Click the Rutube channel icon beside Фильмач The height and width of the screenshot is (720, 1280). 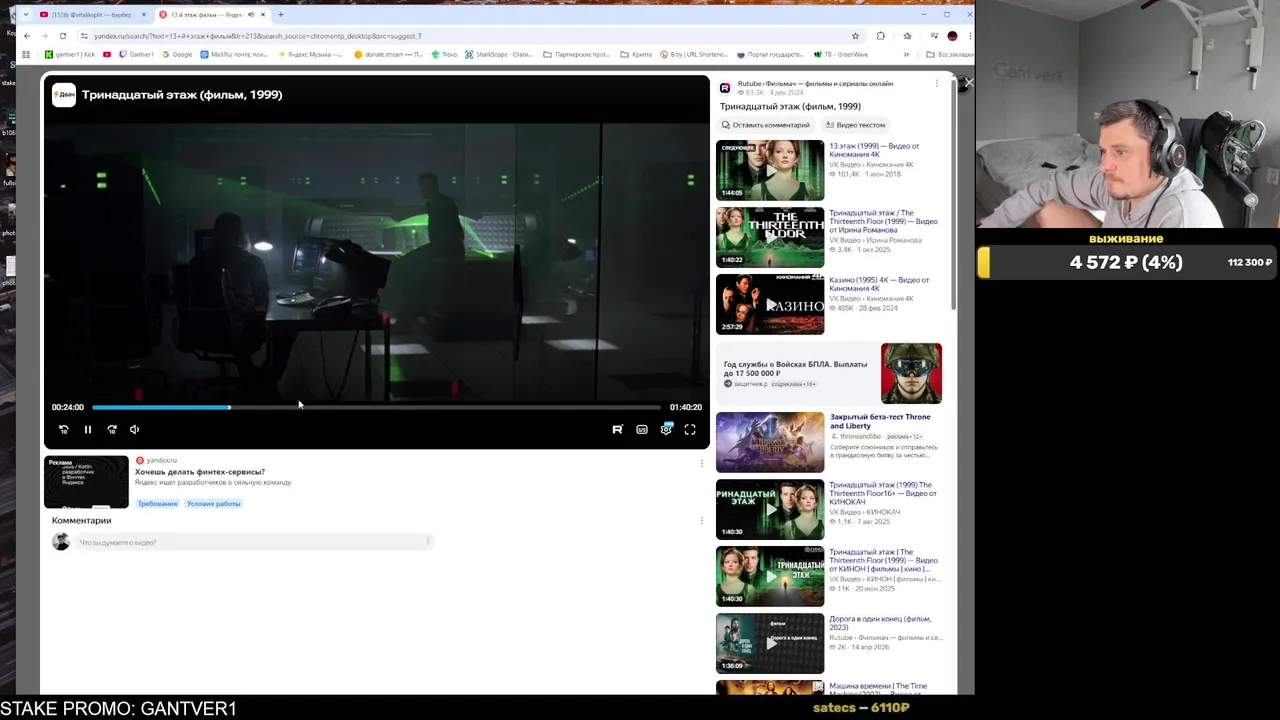pyautogui.click(x=725, y=88)
